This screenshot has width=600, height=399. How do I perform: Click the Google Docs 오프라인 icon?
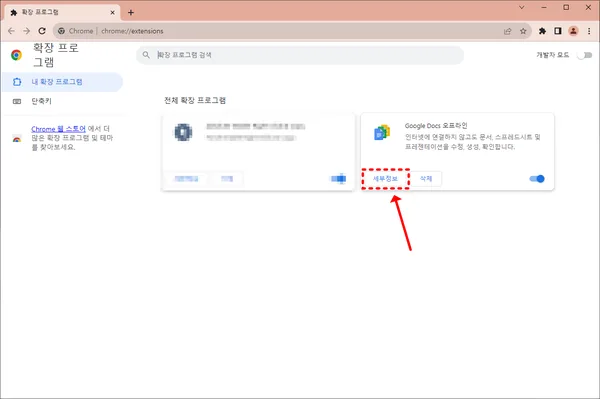(382, 132)
